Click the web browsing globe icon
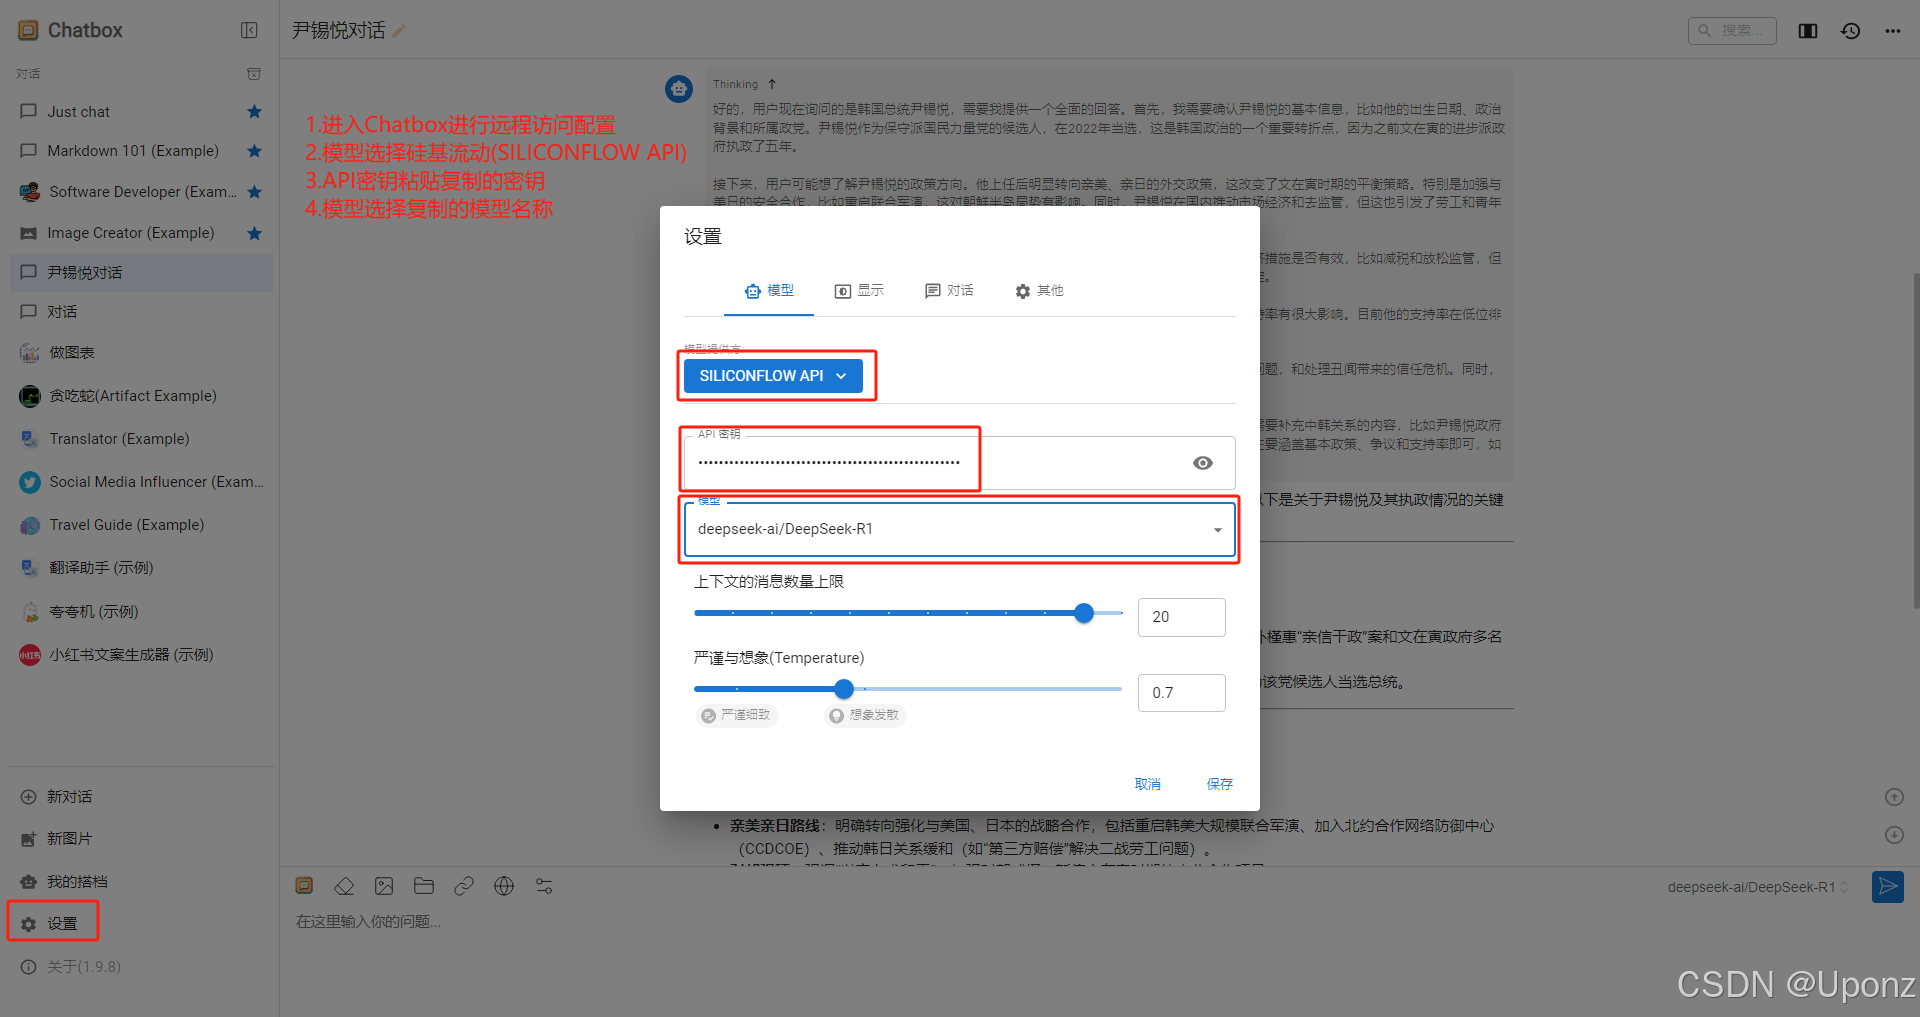The height and width of the screenshot is (1017, 1920). click(504, 886)
